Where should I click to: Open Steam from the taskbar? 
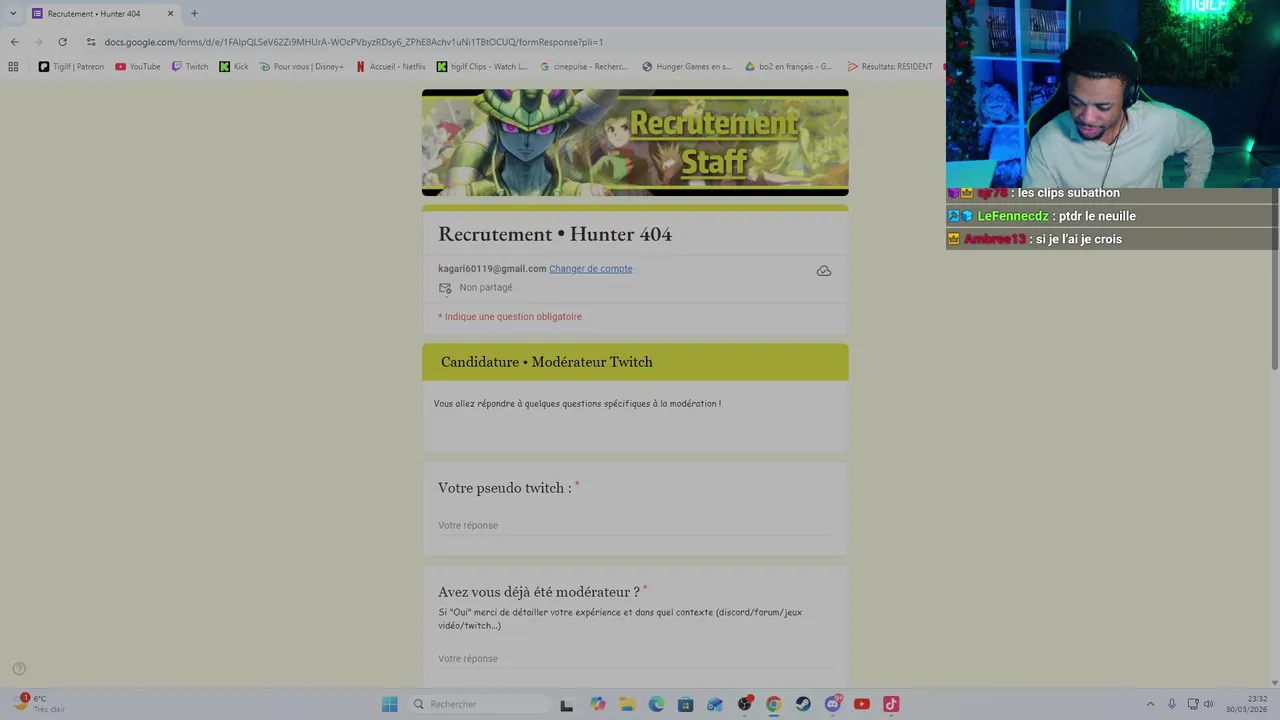pos(803,704)
